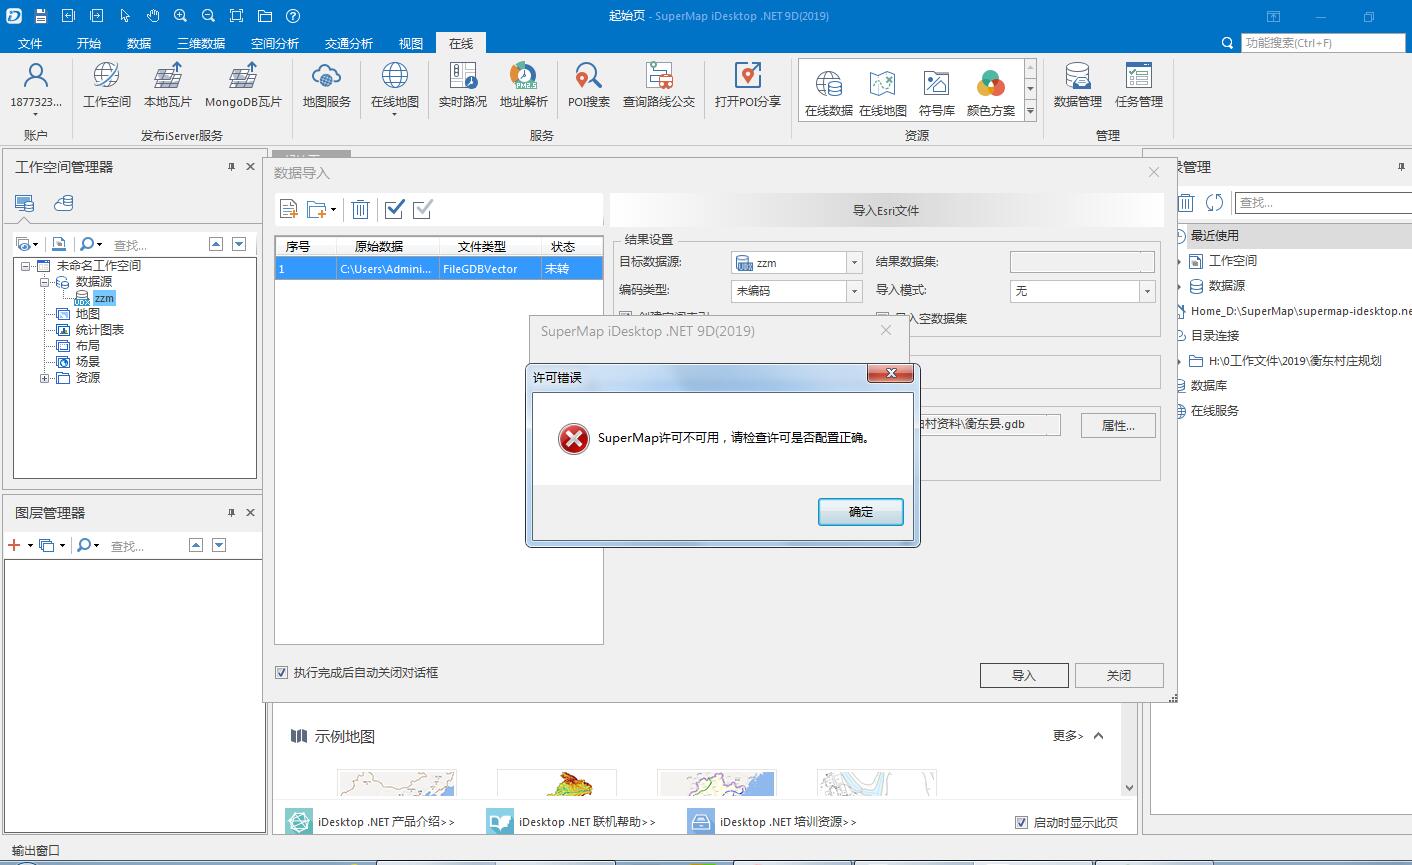This screenshot has height=865, width=1412.
Task: Click the 功能搜索 search field
Action: pyautogui.click(x=1322, y=43)
